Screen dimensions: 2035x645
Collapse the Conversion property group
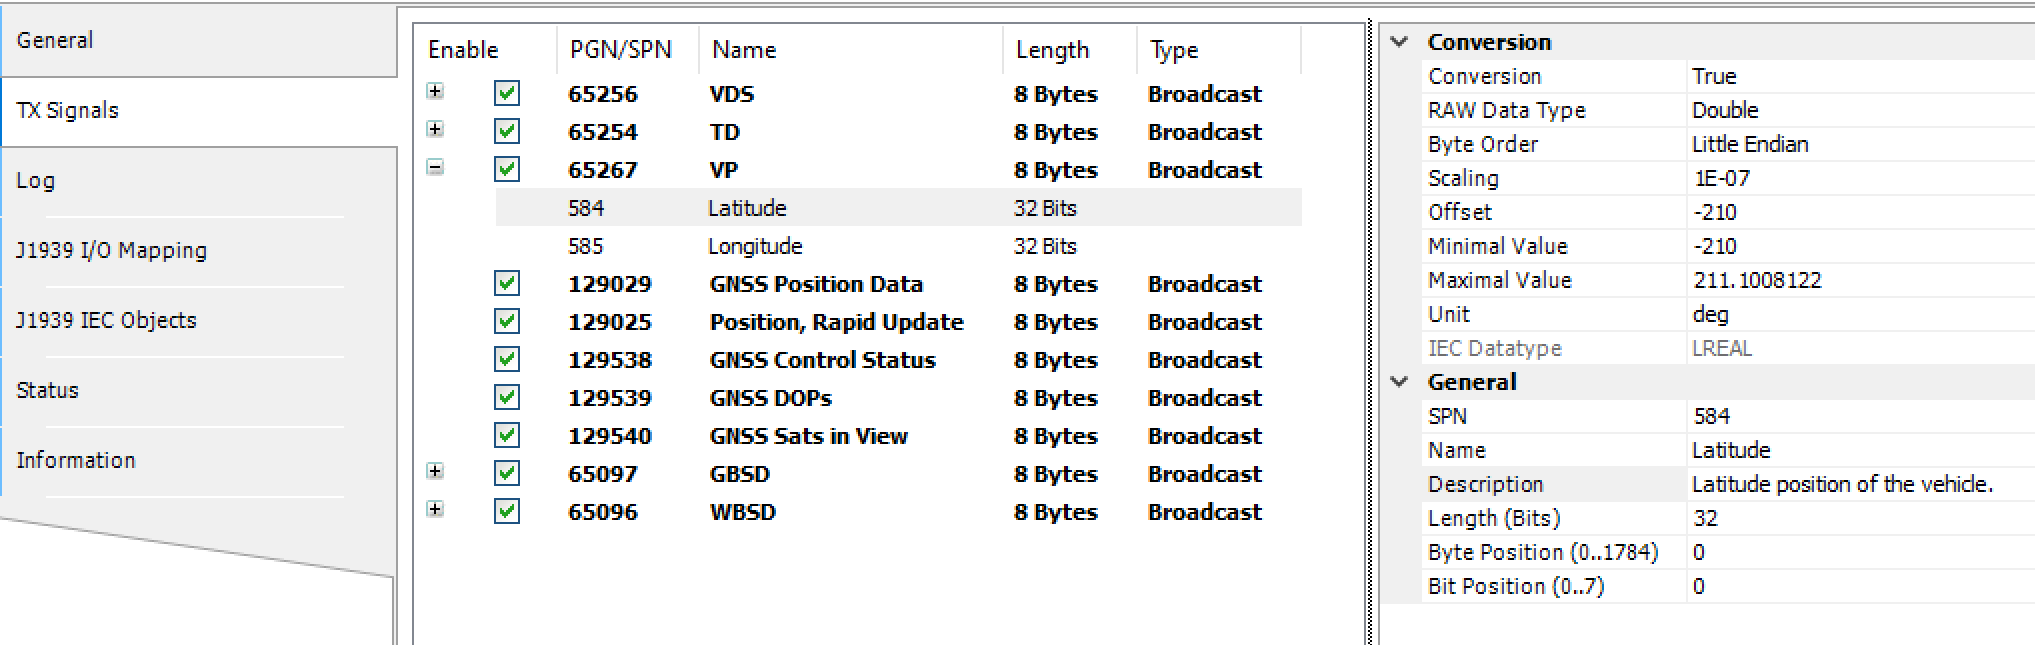click(1400, 42)
